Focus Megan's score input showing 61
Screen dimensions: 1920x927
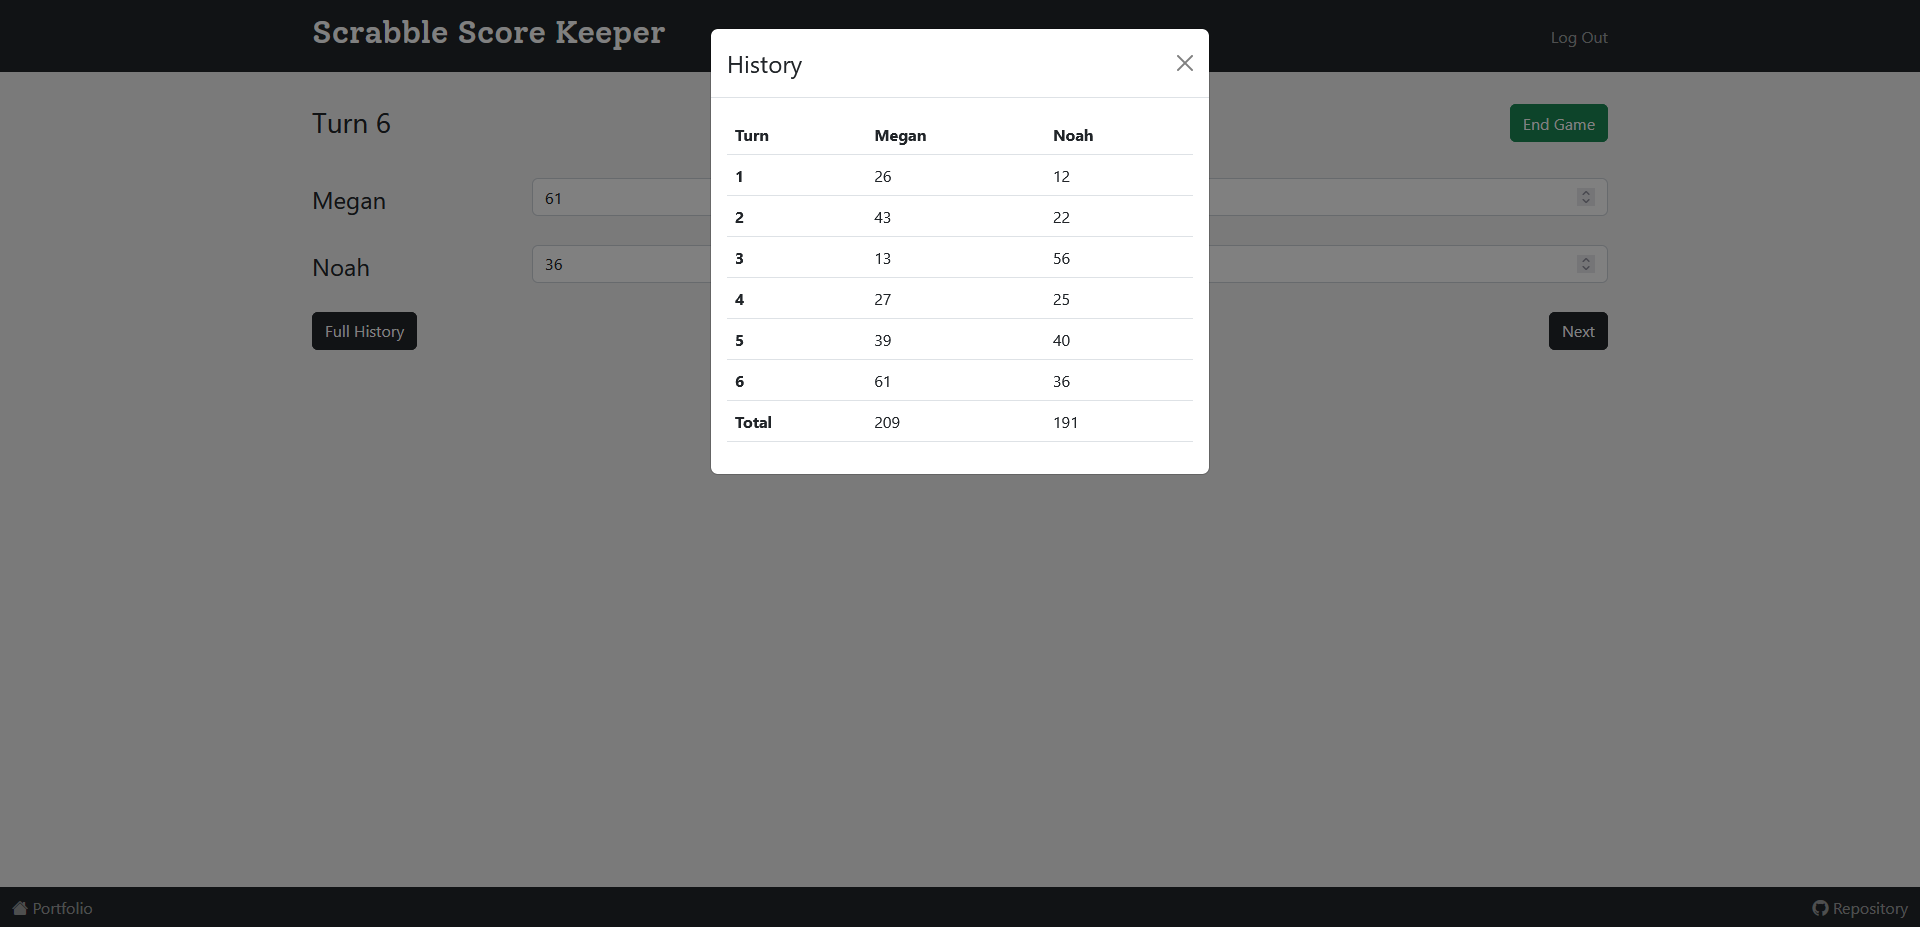(x=620, y=198)
